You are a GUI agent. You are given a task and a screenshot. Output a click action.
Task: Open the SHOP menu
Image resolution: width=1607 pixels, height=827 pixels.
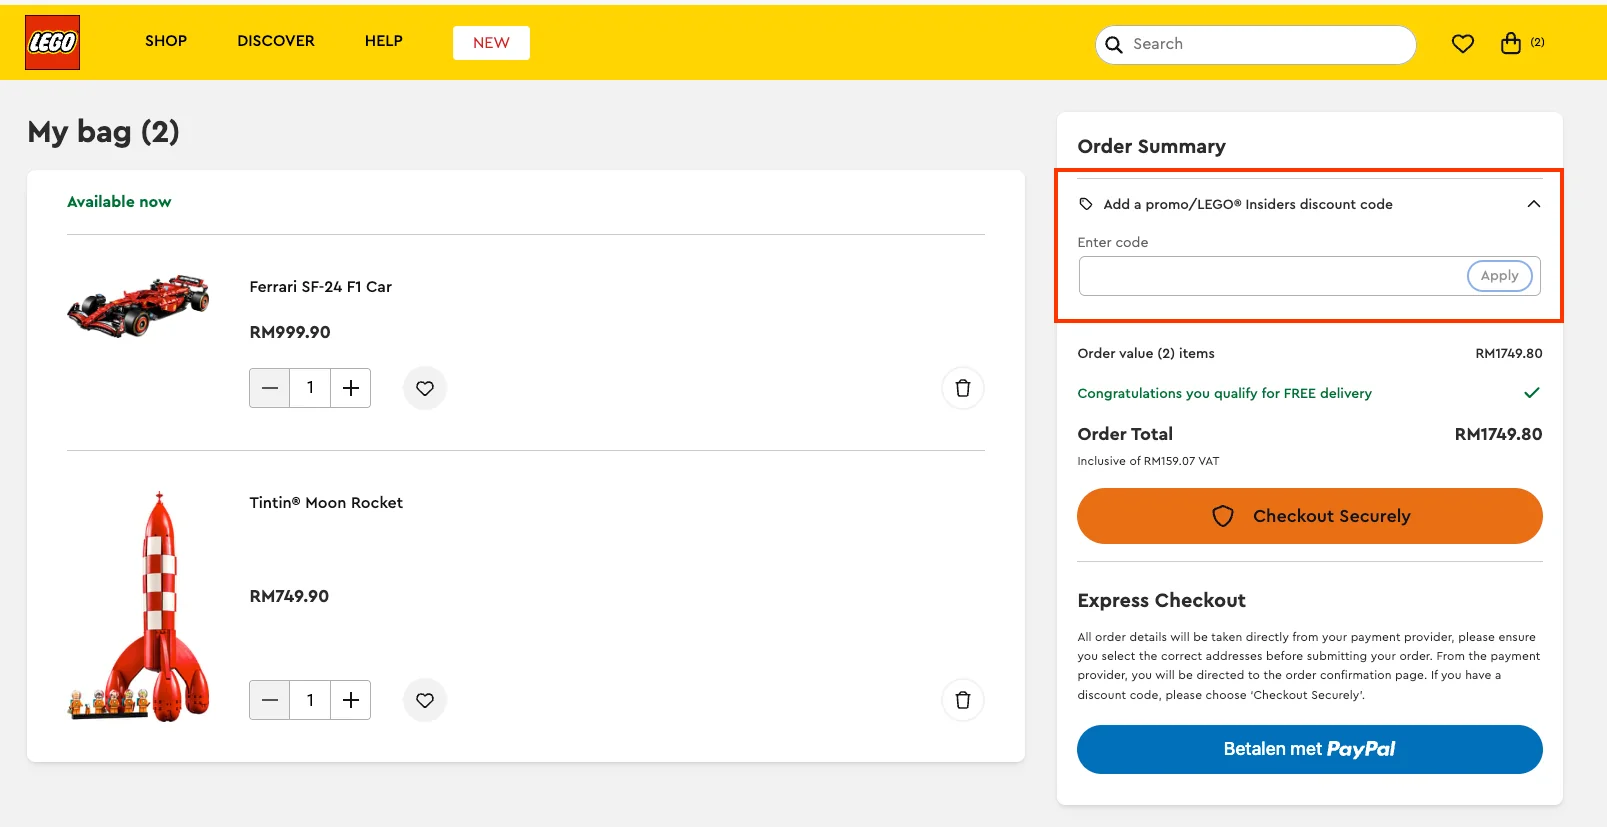point(166,41)
